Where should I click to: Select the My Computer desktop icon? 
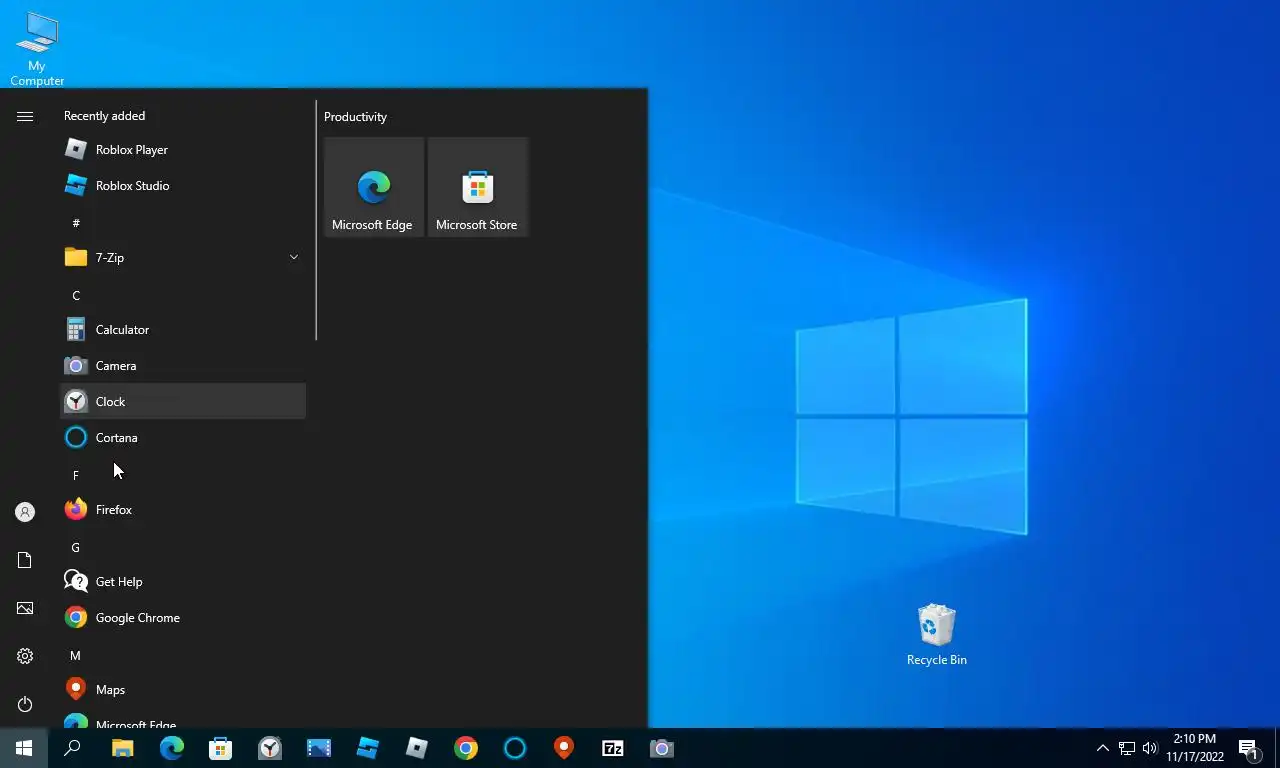(37, 49)
